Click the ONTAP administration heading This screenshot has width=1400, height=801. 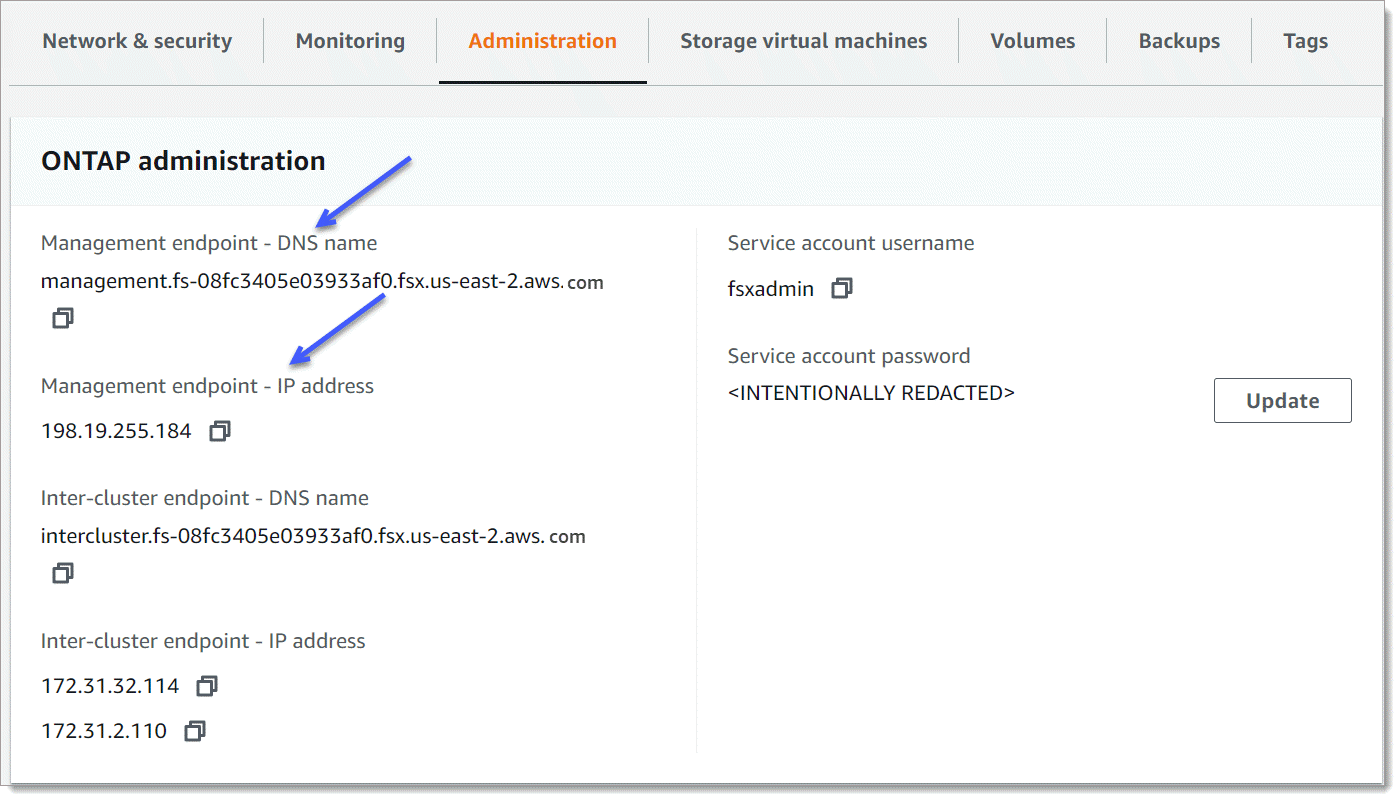[183, 161]
